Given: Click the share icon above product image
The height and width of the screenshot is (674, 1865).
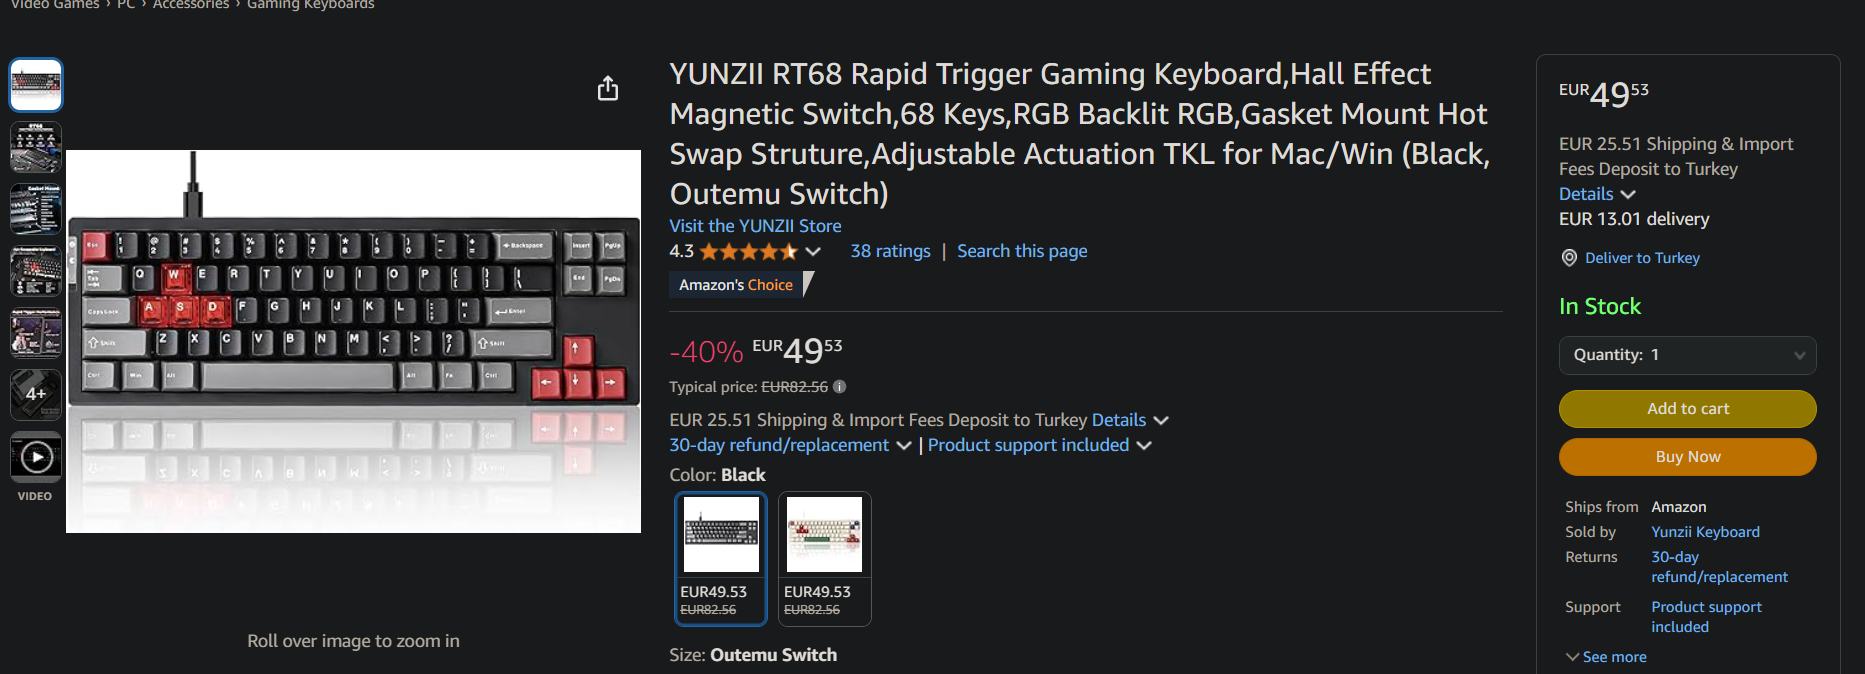Looking at the screenshot, I should pos(608,89).
